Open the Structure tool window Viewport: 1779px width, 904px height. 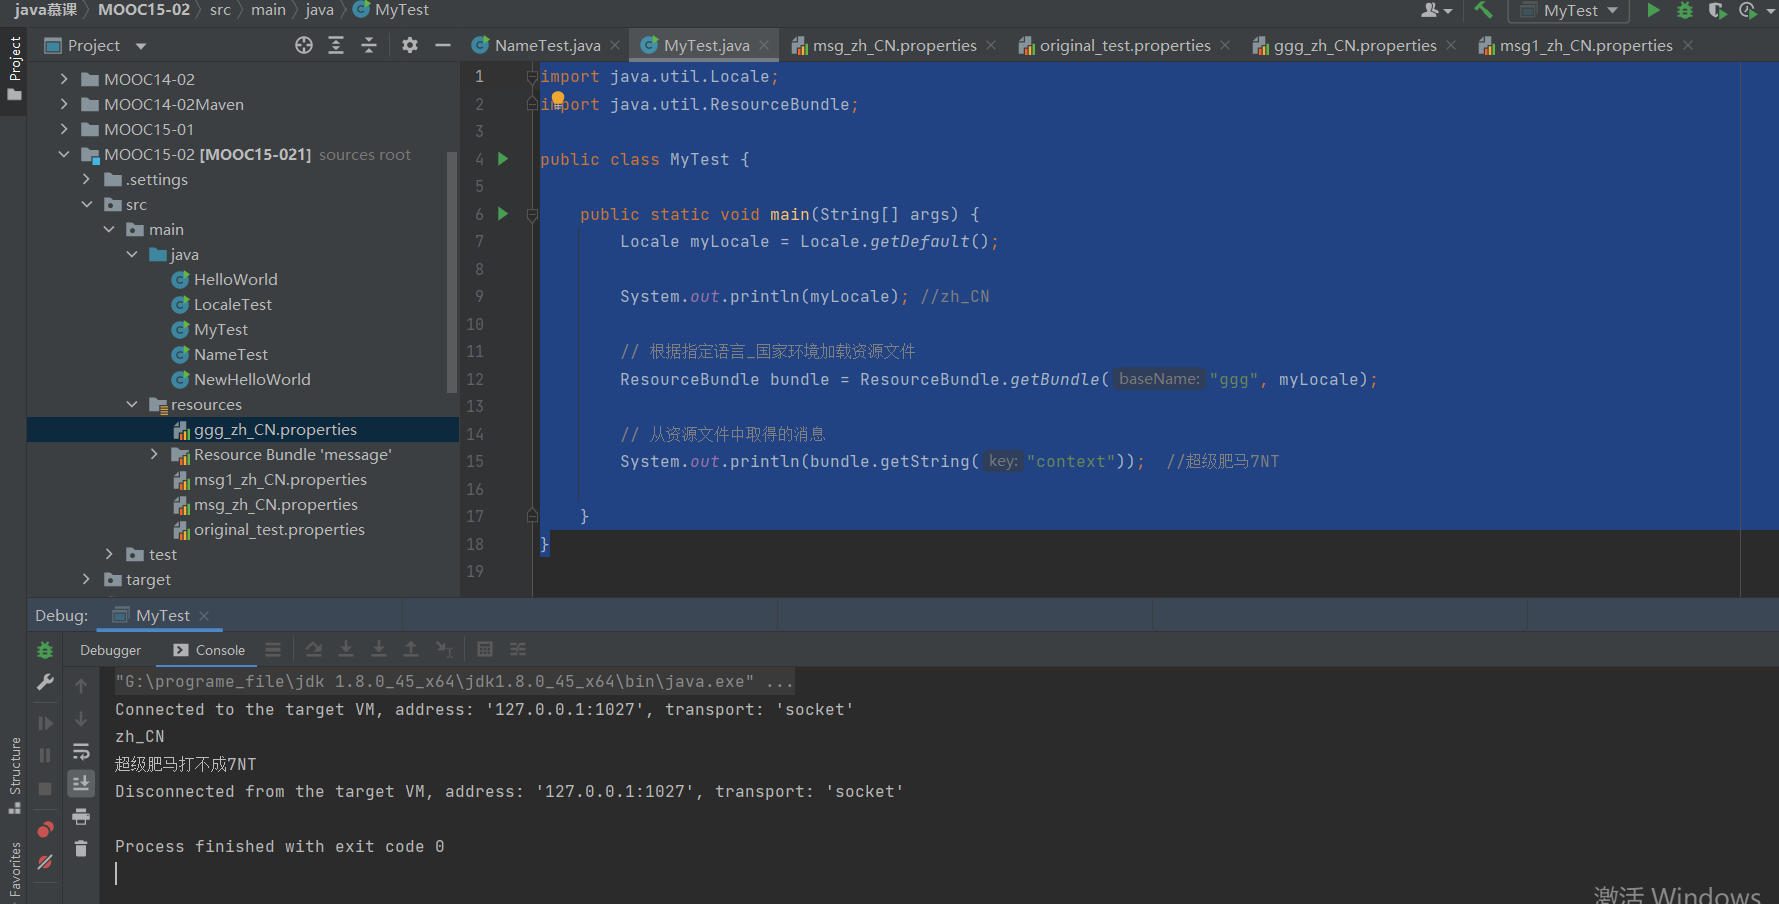[x=14, y=775]
